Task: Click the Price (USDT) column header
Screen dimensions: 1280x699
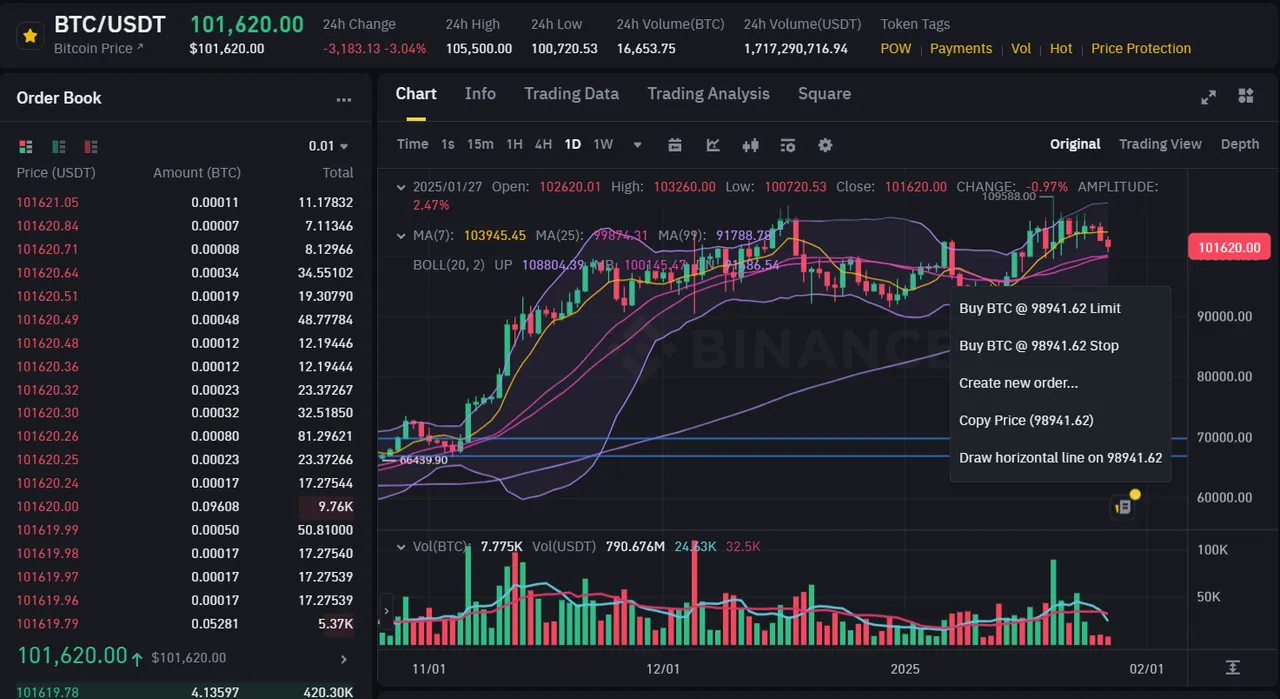Action: tap(56, 173)
